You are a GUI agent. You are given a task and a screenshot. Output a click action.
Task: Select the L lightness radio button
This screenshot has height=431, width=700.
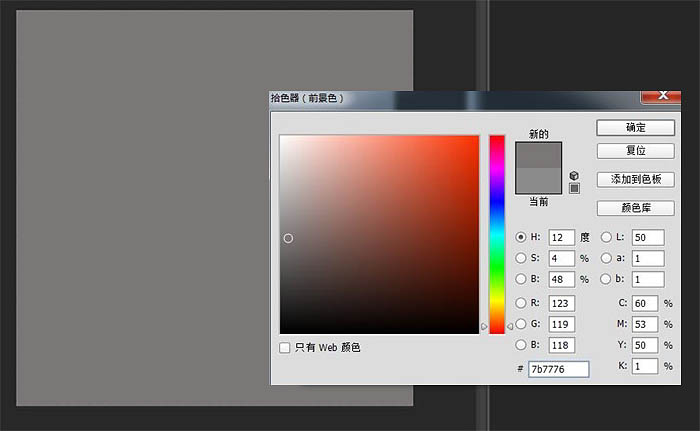tap(606, 237)
